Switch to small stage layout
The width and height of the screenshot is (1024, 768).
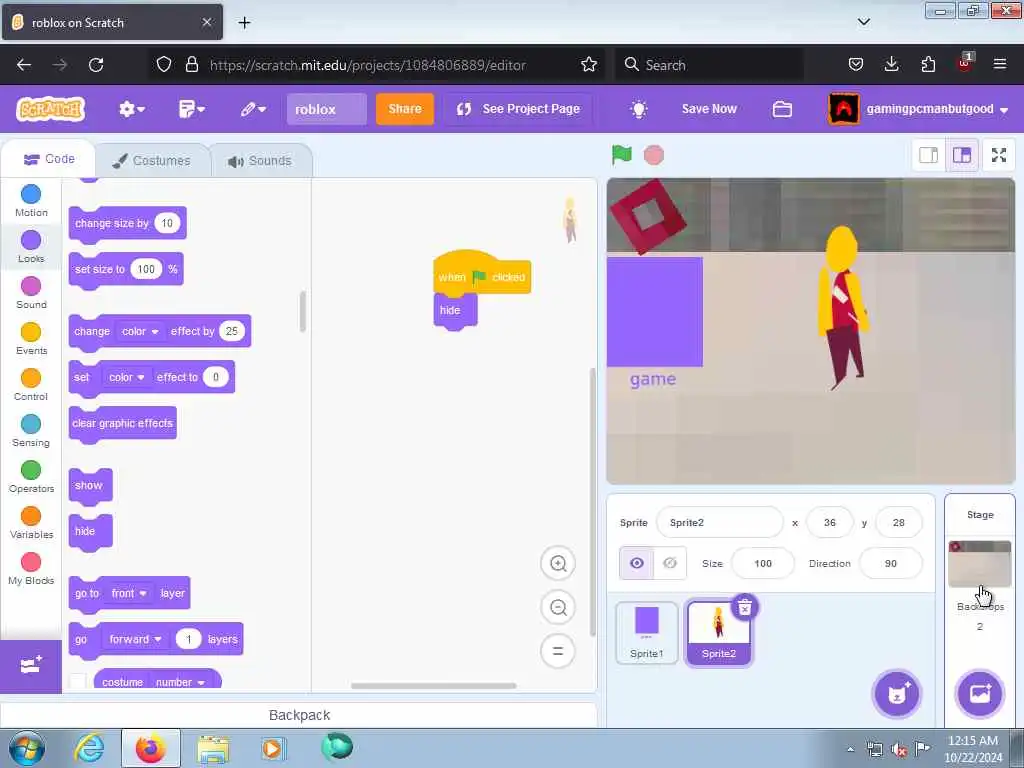point(929,155)
